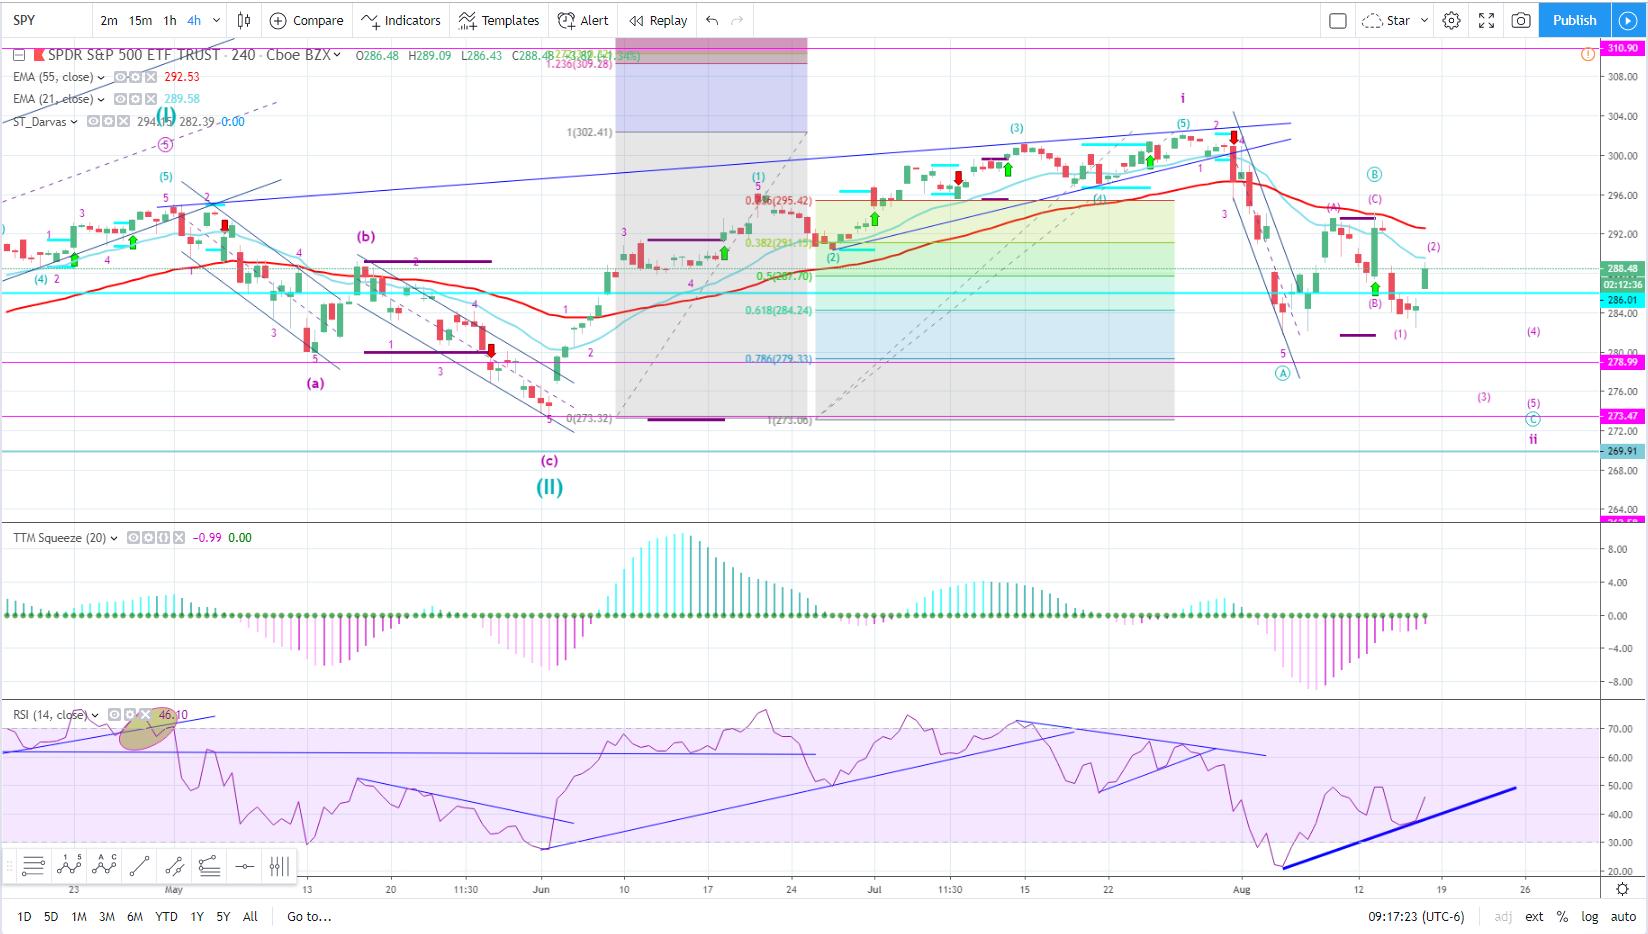Open chart settings gear in top toolbar
The image size is (1648, 934).
(x=1452, y=20)
